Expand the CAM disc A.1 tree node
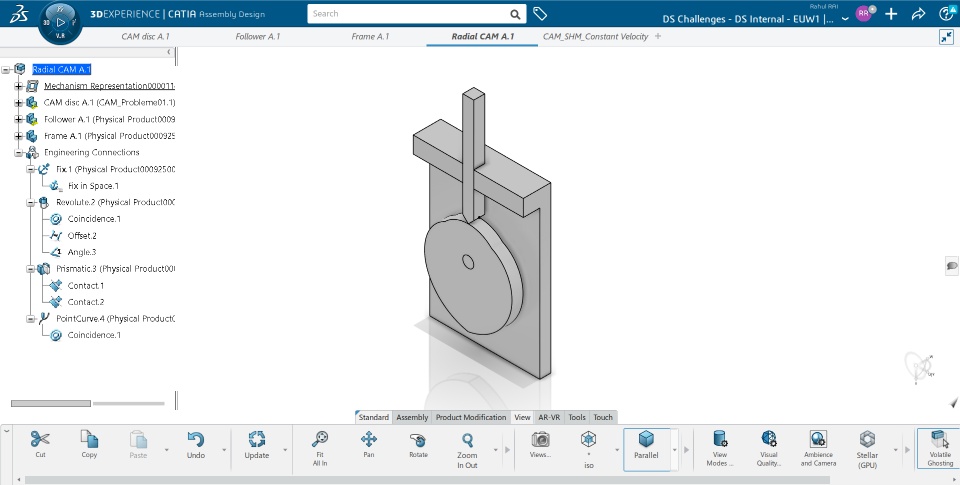Image resolution: width=960 pixels, height=485 pixels. pos(18,103)
